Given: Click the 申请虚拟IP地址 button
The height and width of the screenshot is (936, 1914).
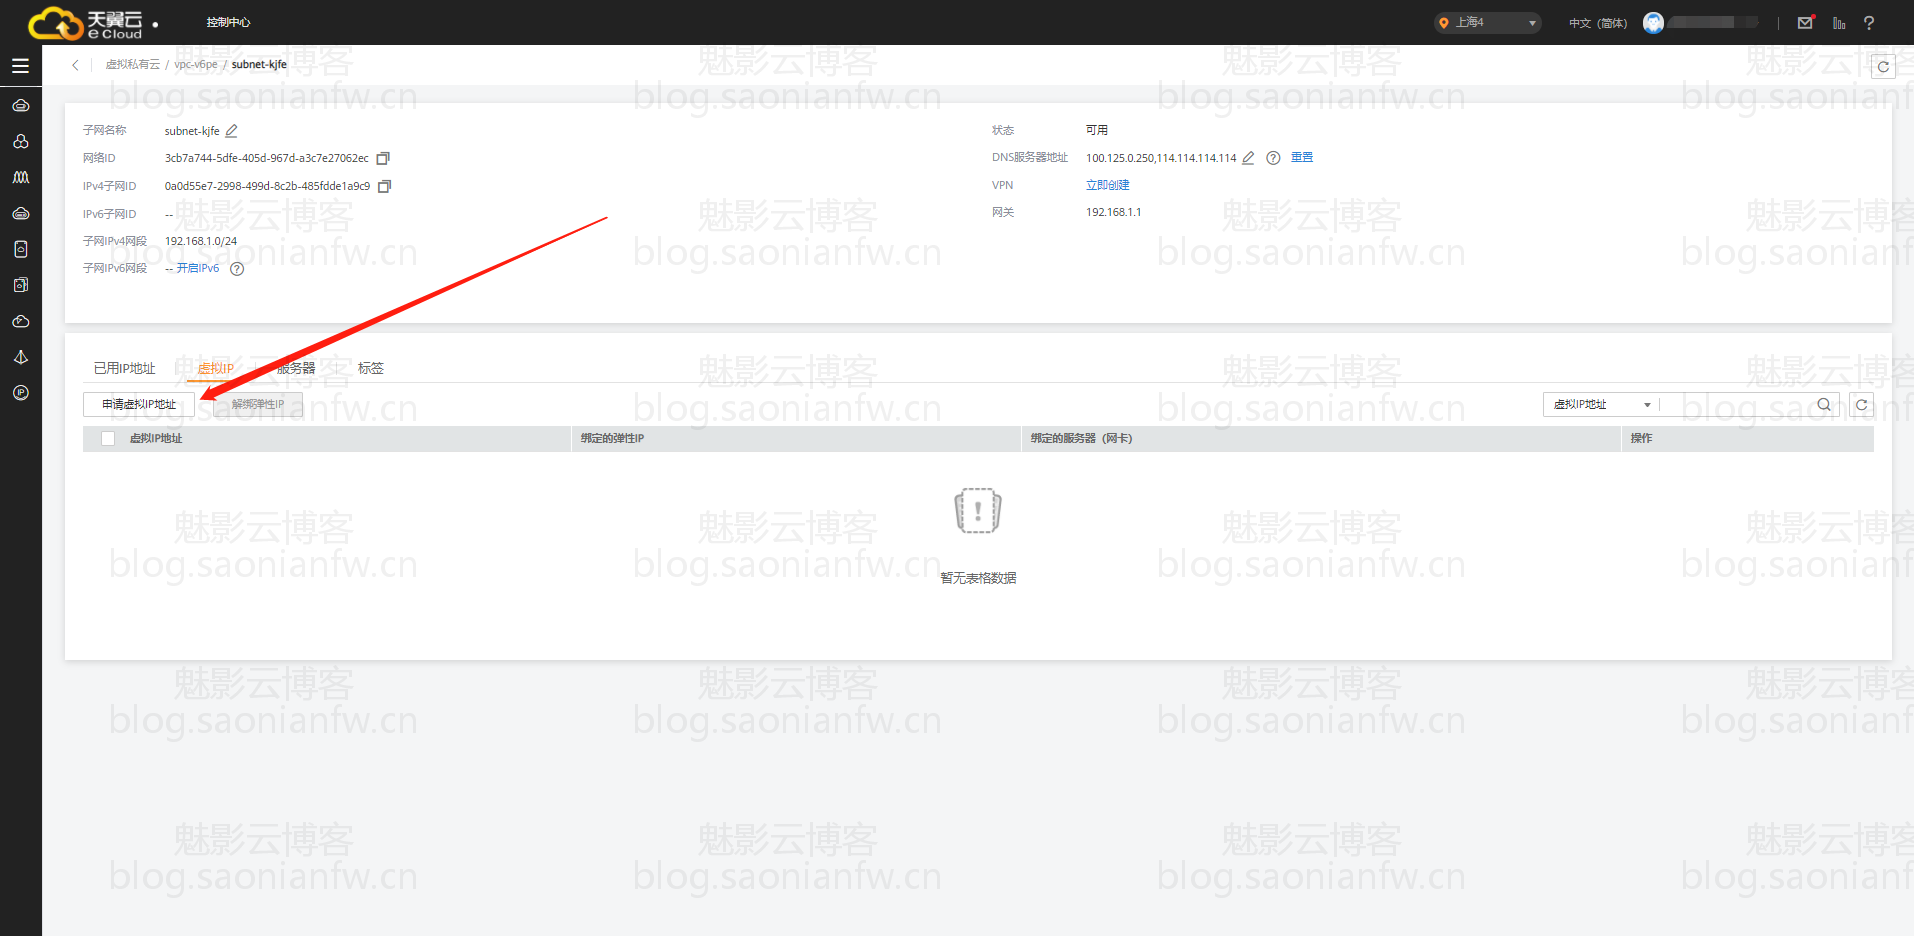Looking at the screenshot, I should click(139, 405).
